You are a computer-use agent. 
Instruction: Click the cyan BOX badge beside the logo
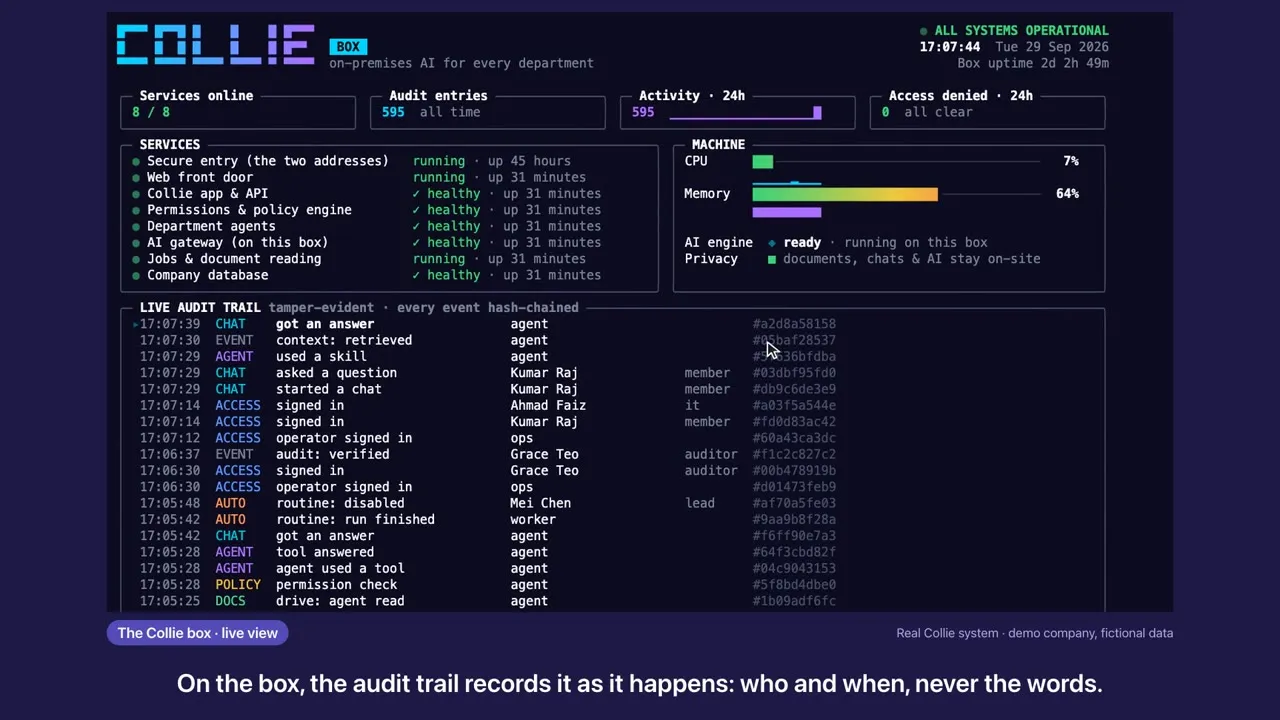tap(348, 46)
